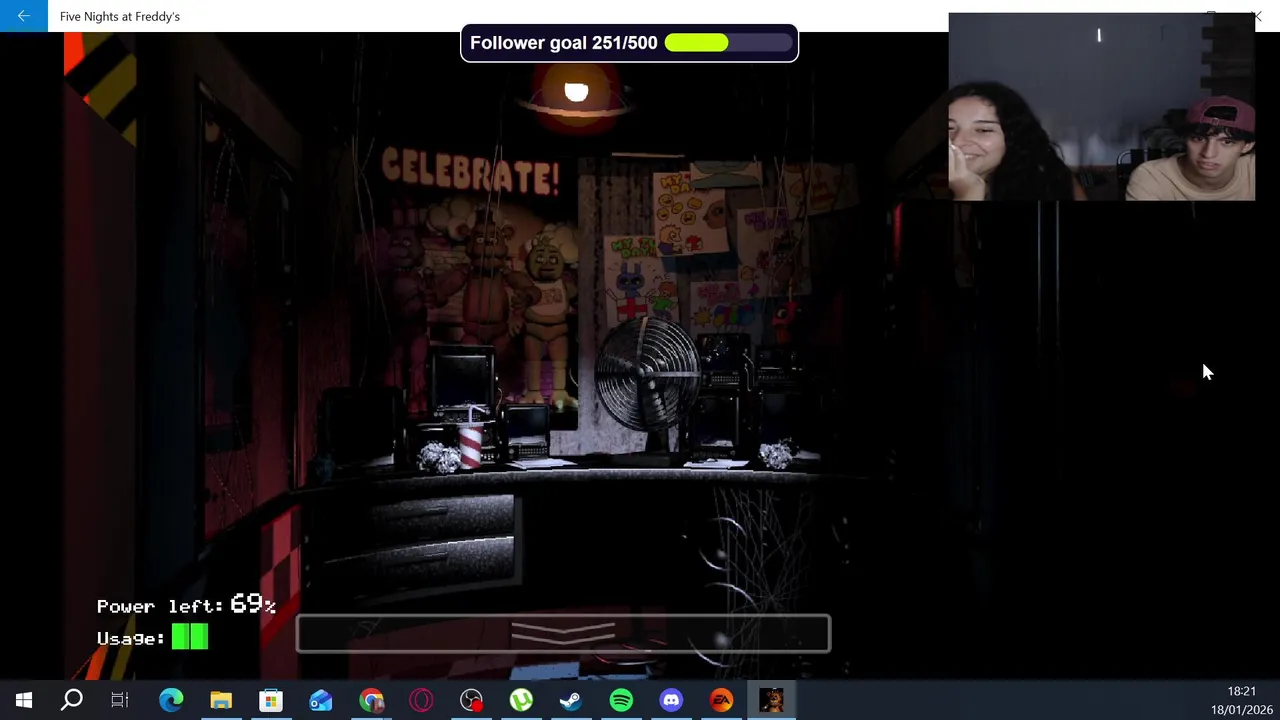Screen dimensions: 1280x720
Task: Click the fan on the desk
Action: [647, 385]
